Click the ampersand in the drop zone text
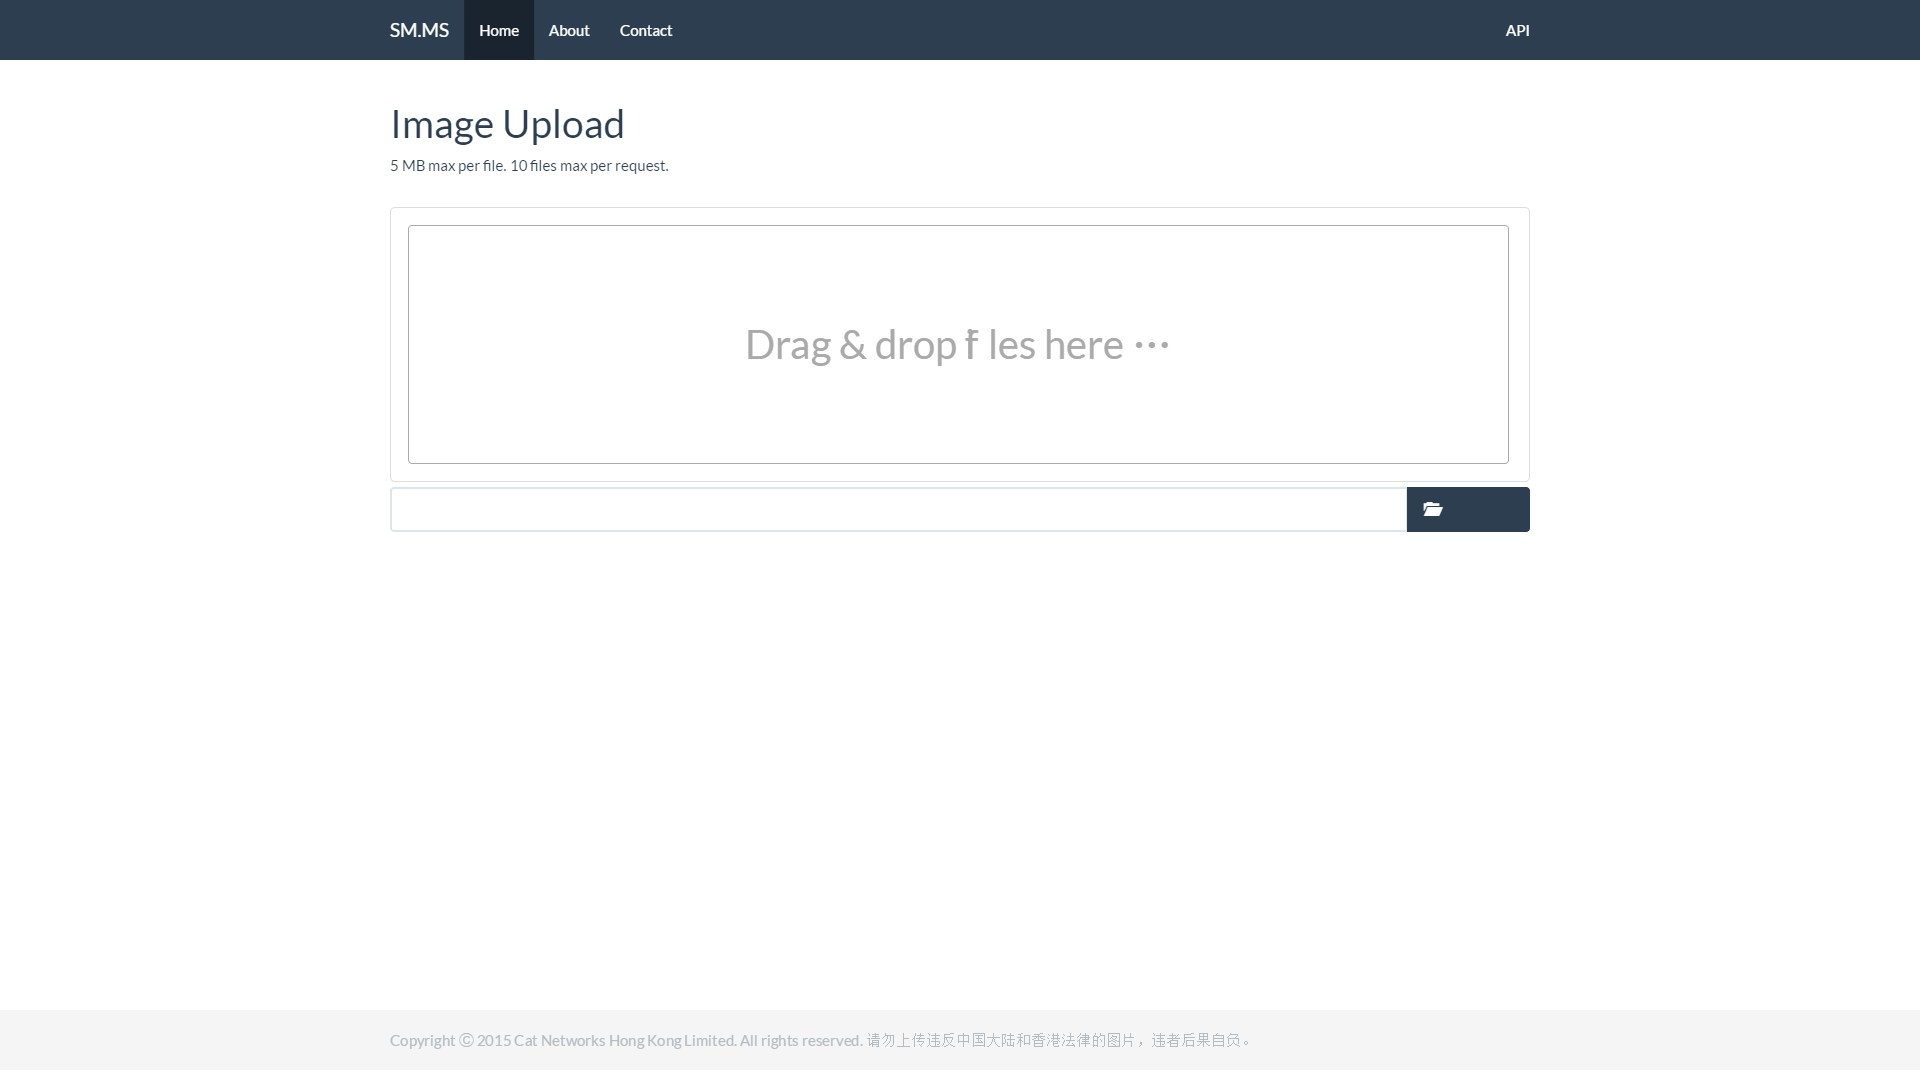The width and height of the screenshot is (1920, 1071). point(852,345)
